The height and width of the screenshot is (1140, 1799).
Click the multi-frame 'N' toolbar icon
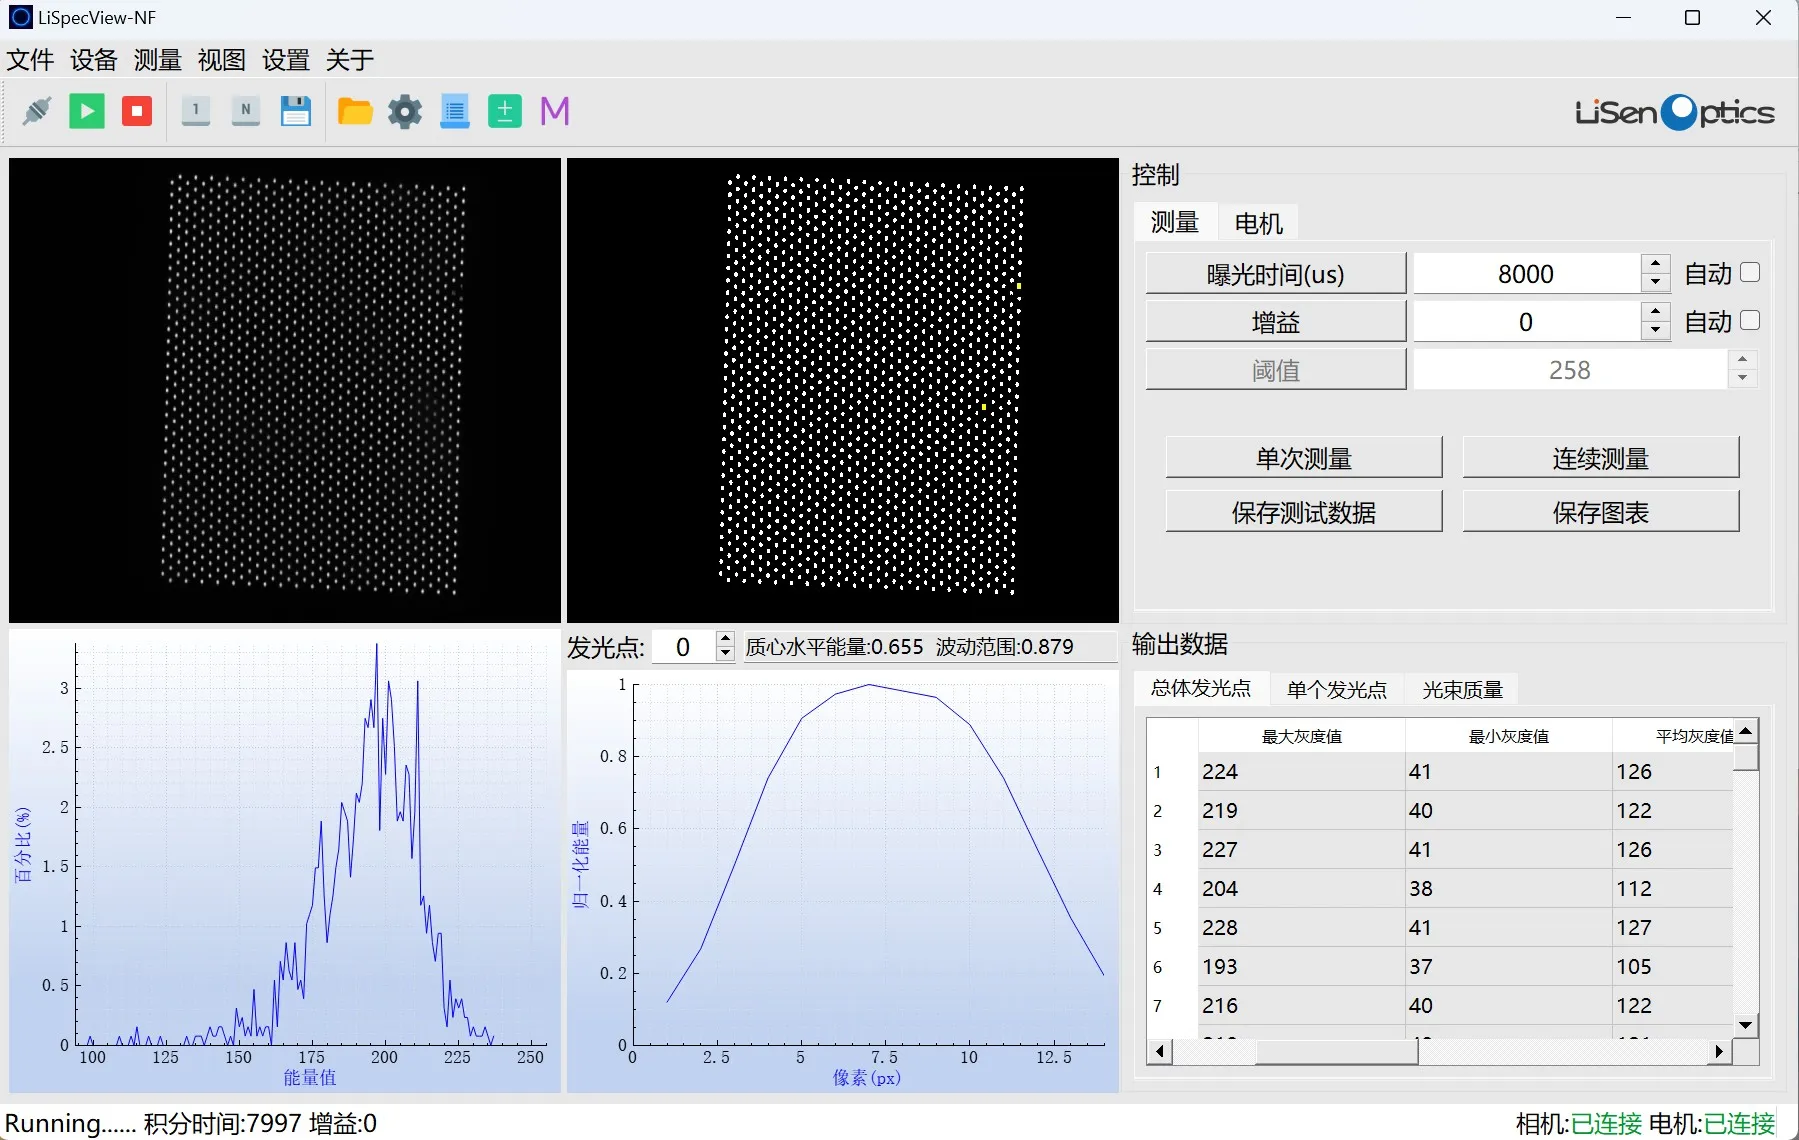(x=245, y=111)
